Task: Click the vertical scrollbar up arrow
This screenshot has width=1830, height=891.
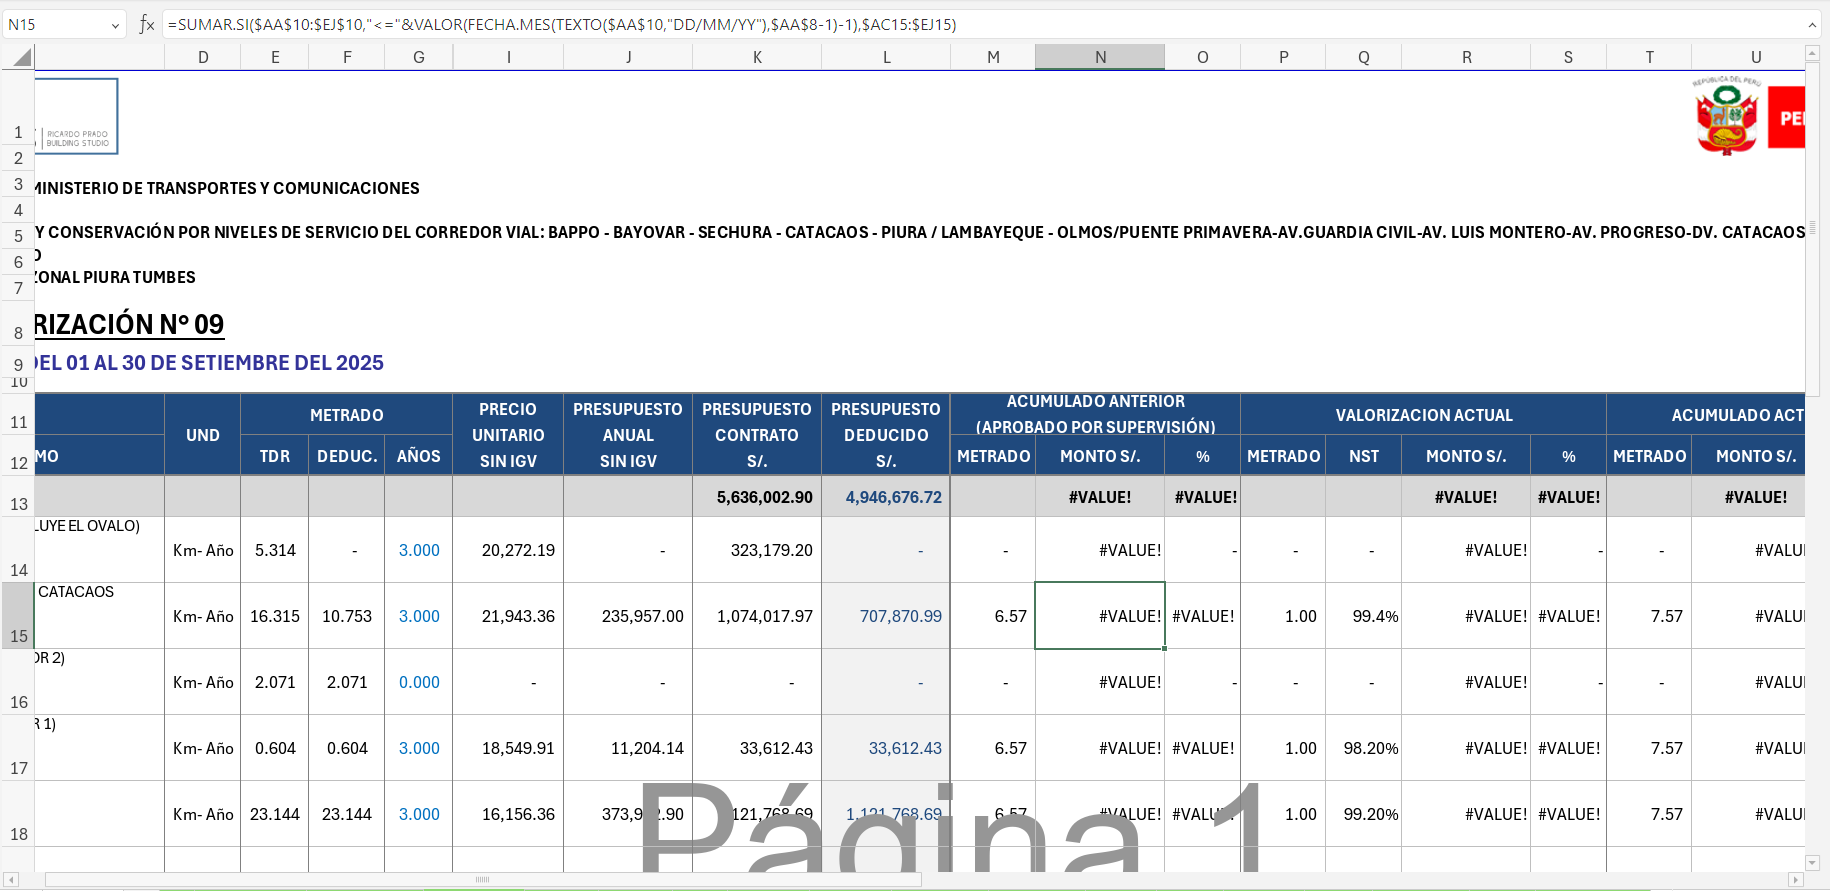Action: 1812,53
